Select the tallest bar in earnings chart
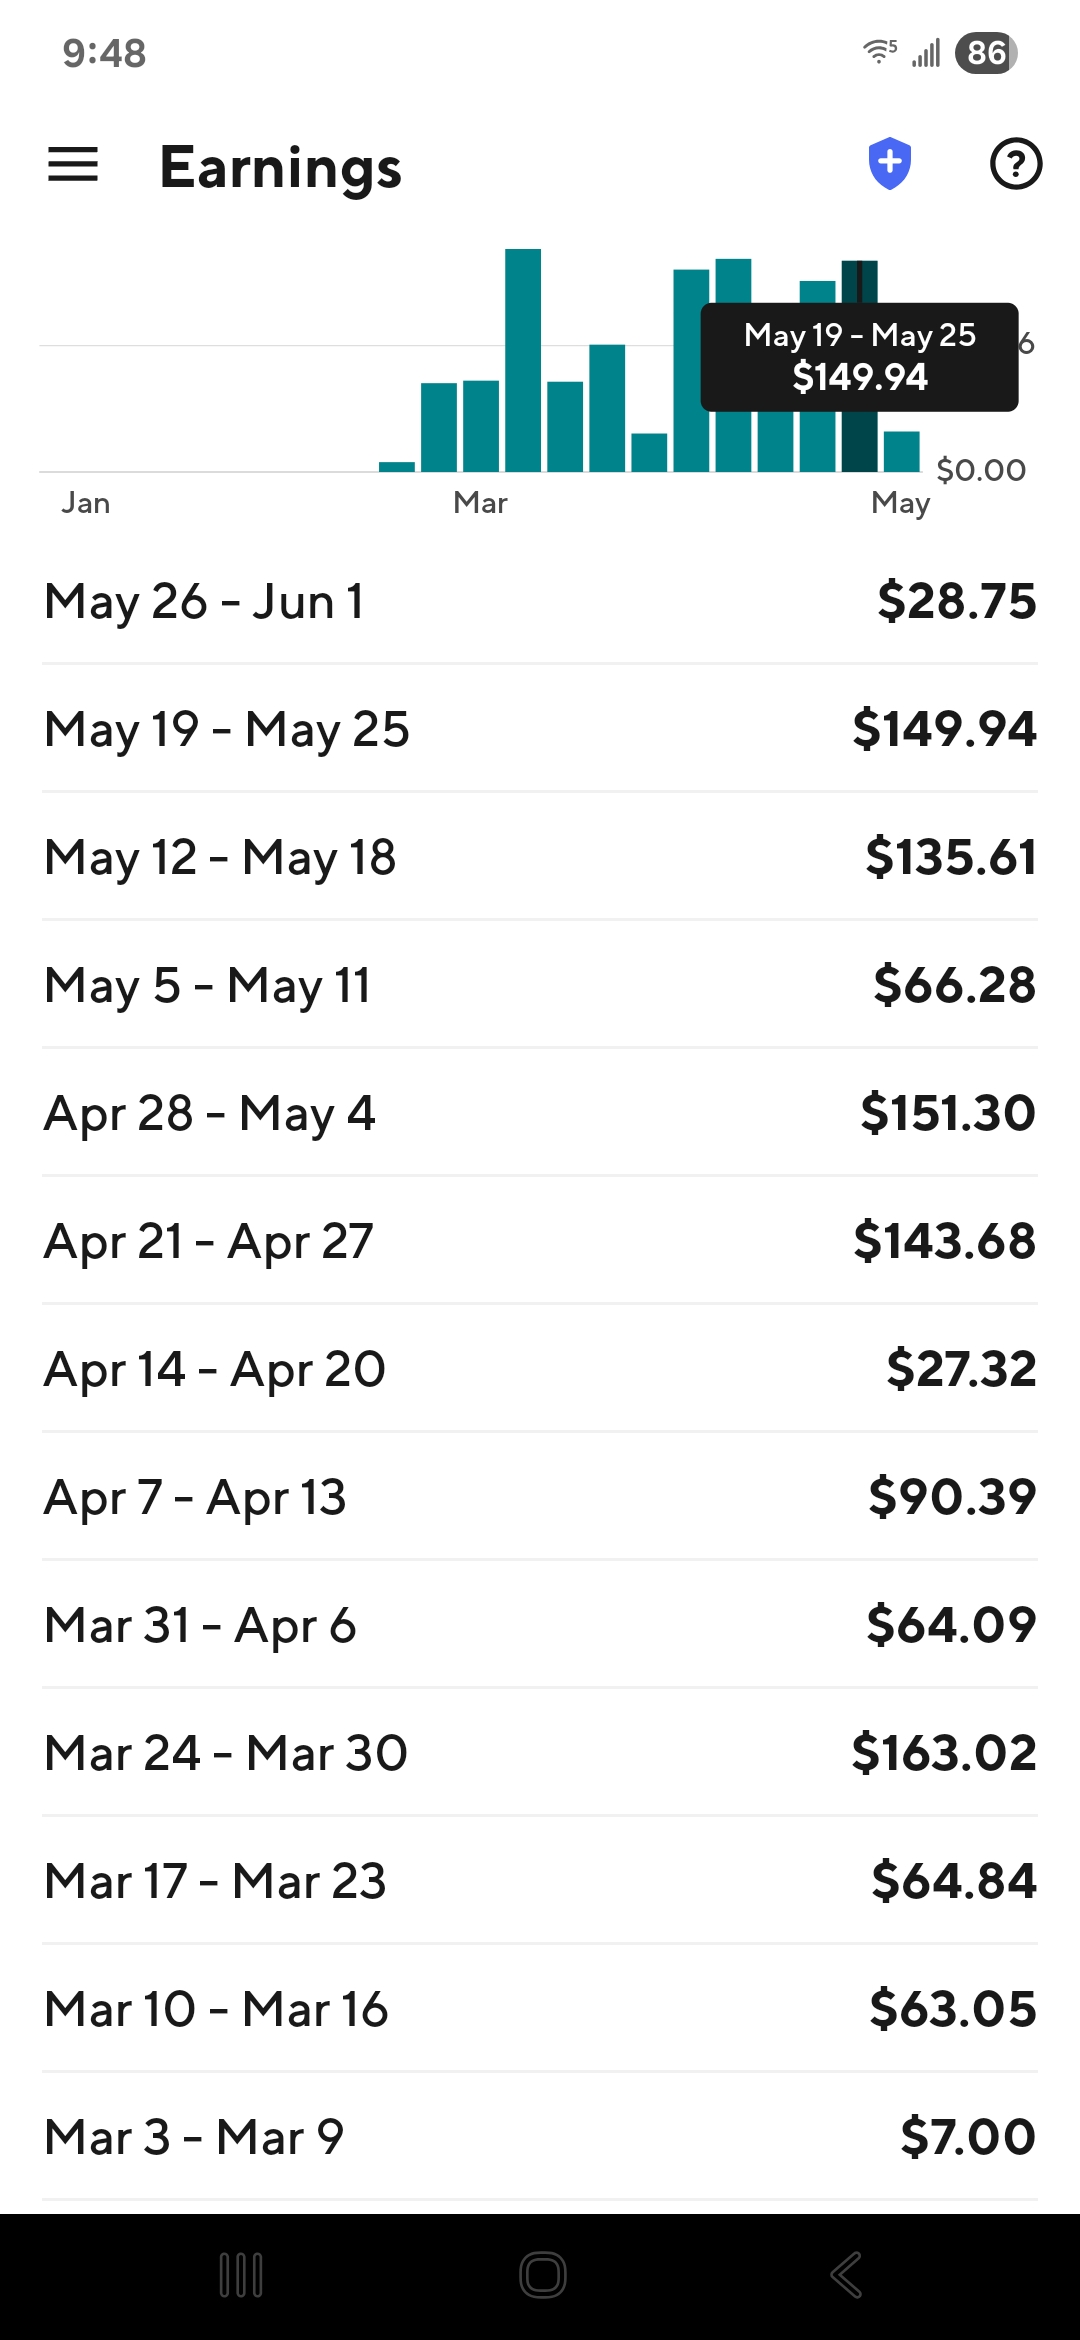The image size is (1080, 2340). pyautogui.click(x=522, y=360)
